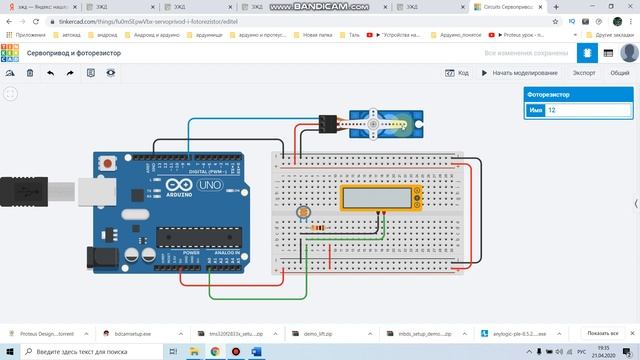Go back in browser
Viewport: 640px width, 360px height.
tap(9, 22)
